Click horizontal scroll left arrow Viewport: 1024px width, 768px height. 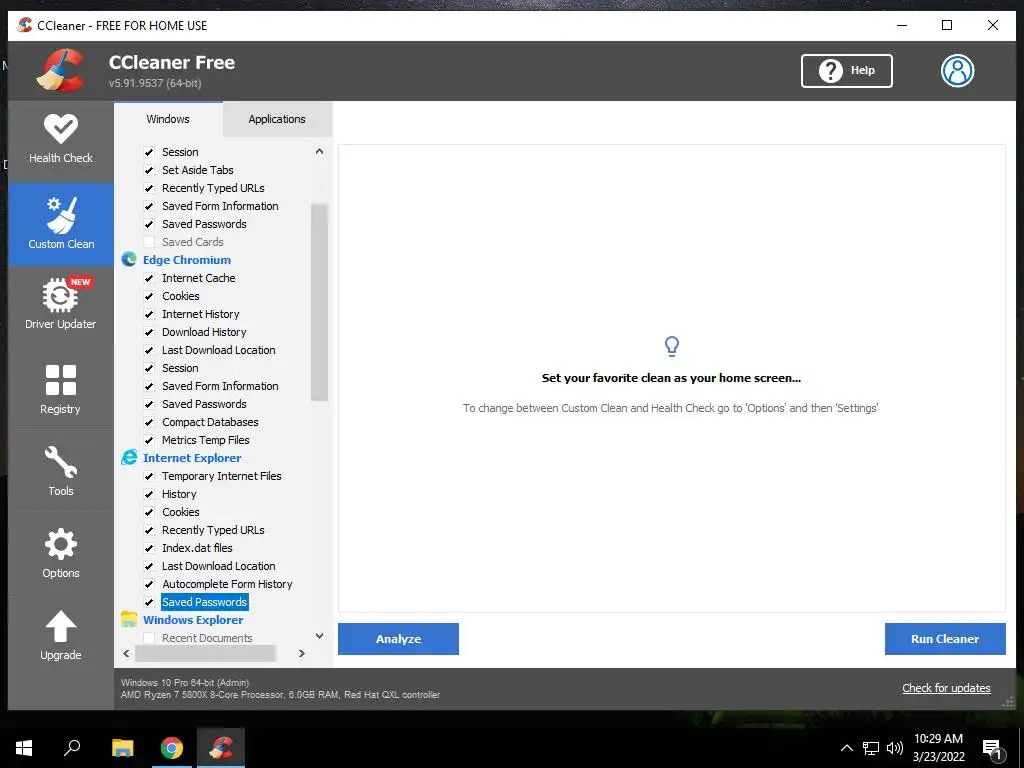(127, 653)
